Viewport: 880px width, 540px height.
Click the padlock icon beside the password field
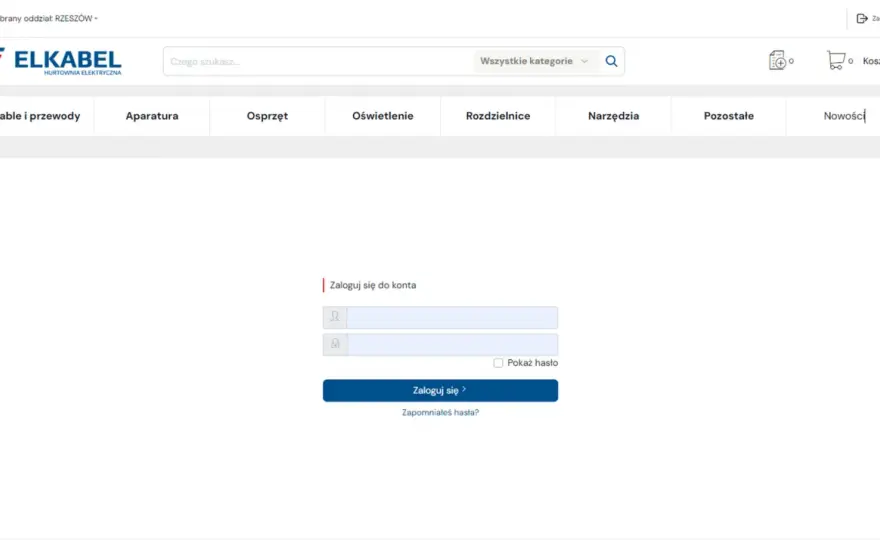335,344
